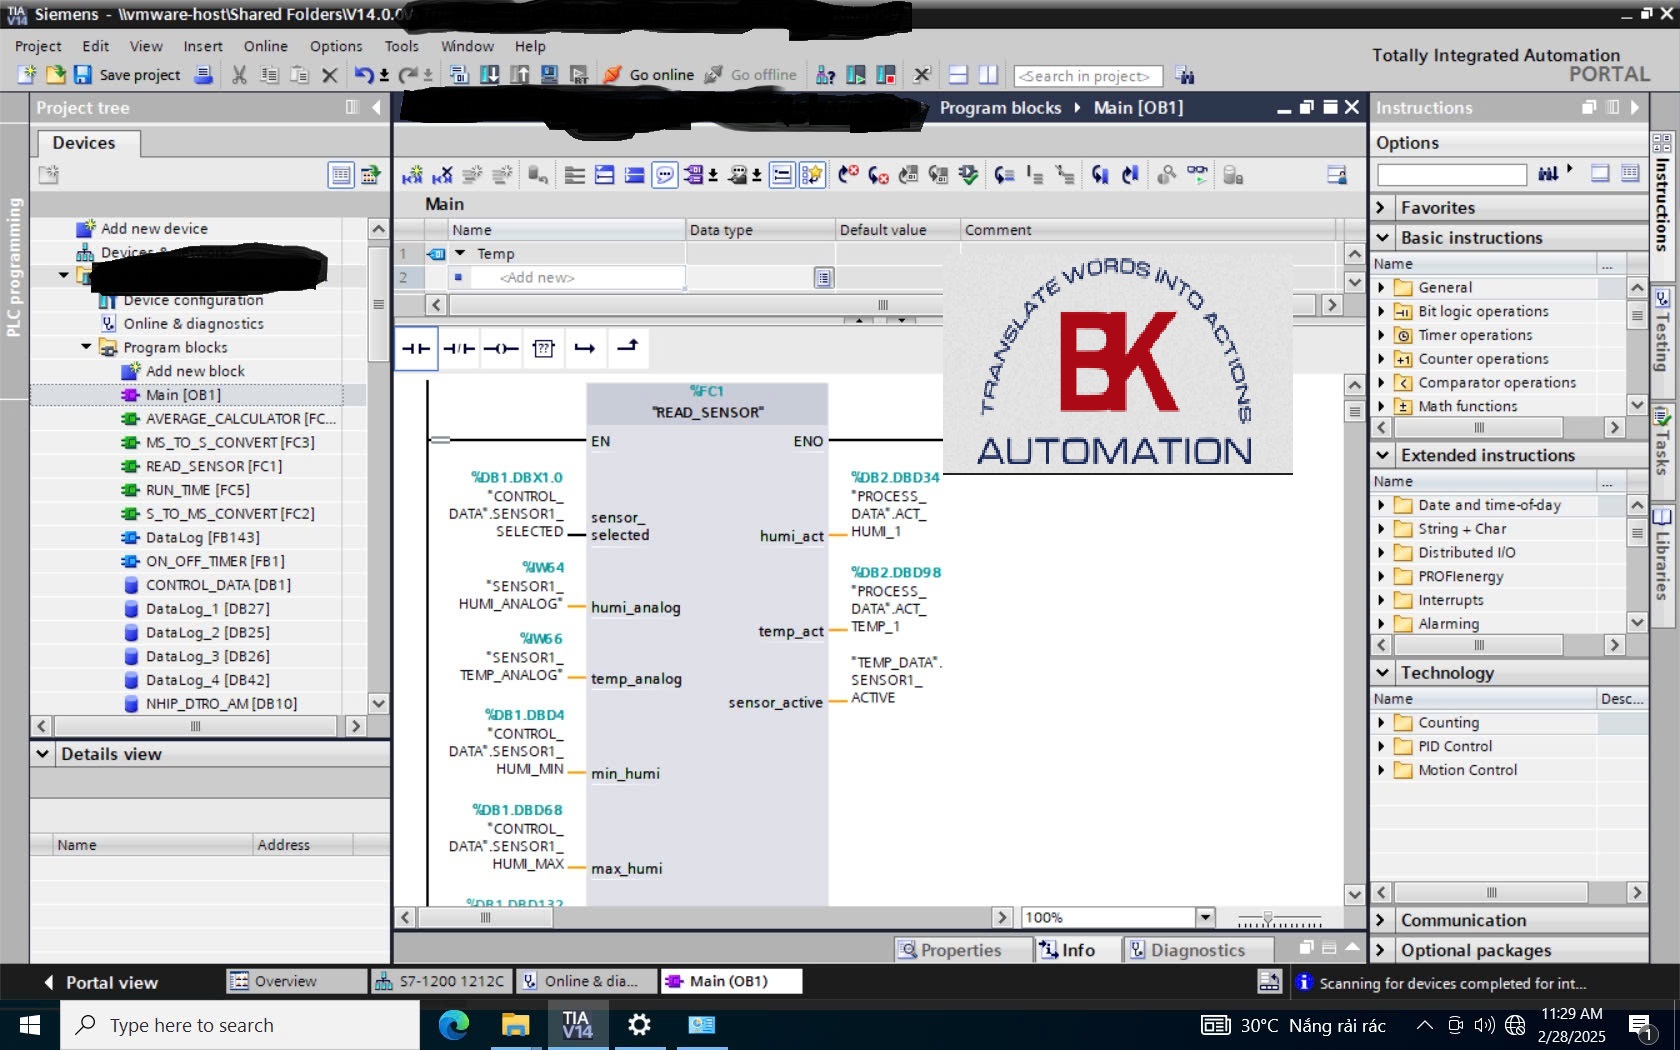Insert normally open contact instruction
Viewport: 1680px width, 1050px height.
(416, 348)
